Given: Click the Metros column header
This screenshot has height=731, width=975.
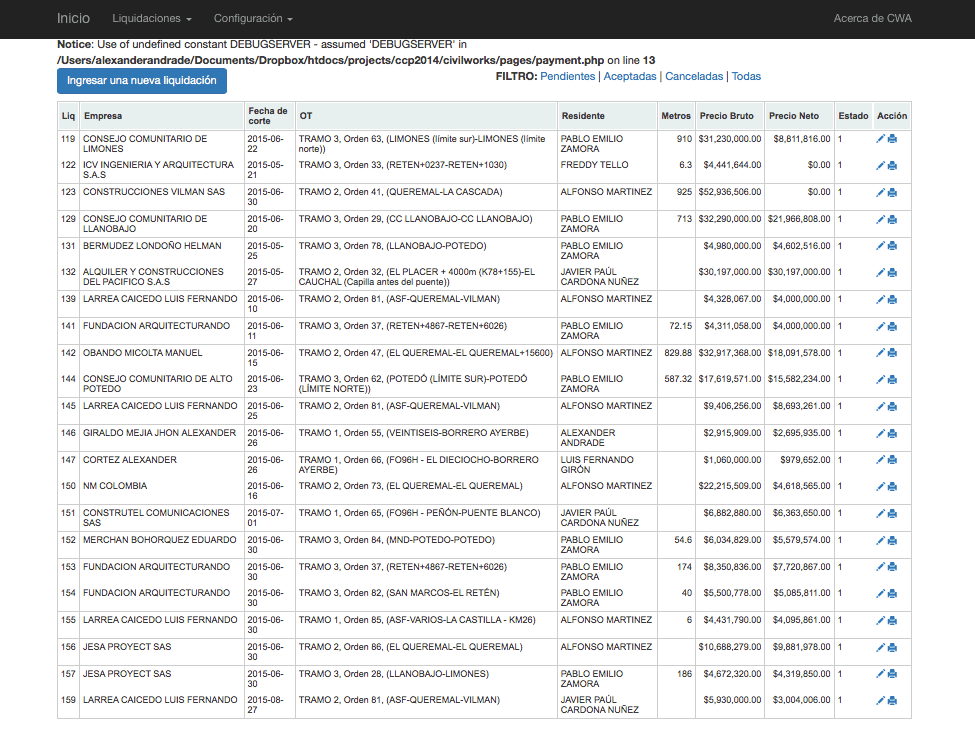Looking at the screenshot, I should tap(677, 116).
